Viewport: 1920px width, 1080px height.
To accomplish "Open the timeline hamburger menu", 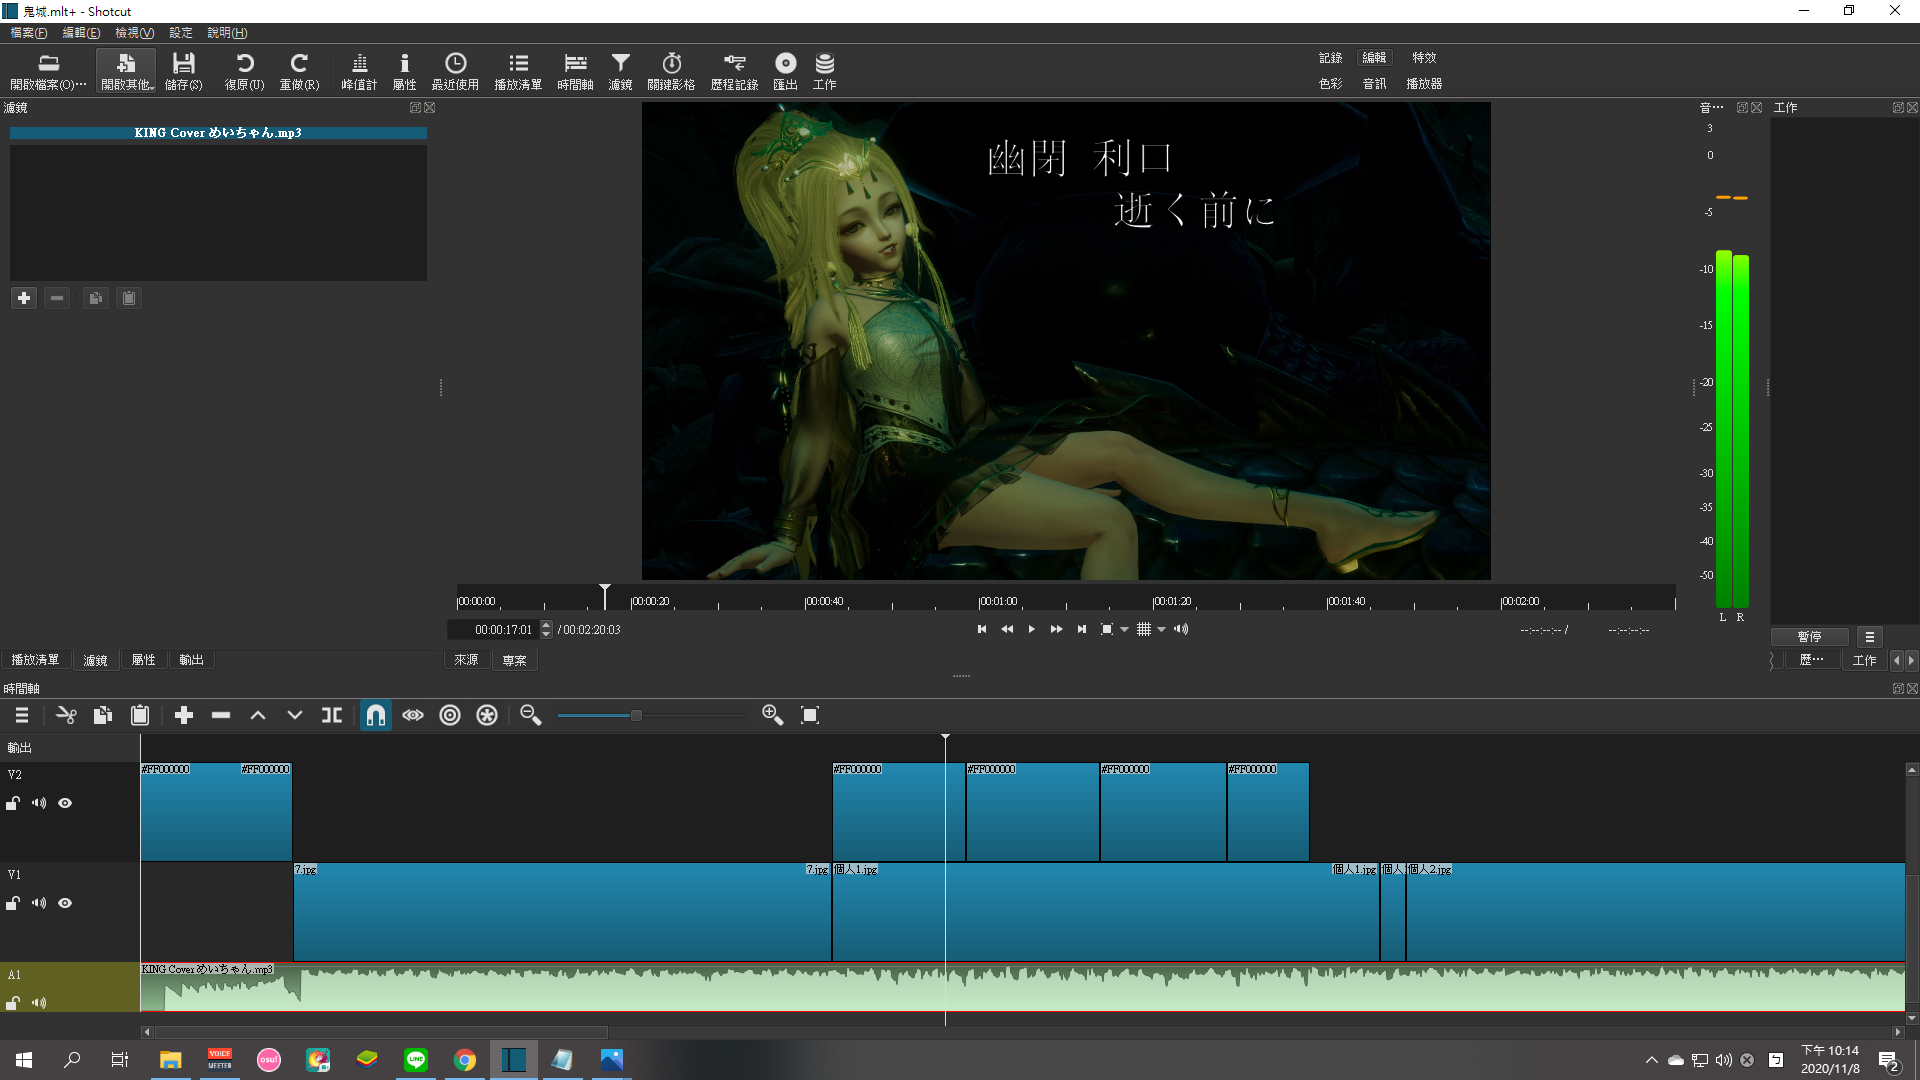I will pos(22,715).
